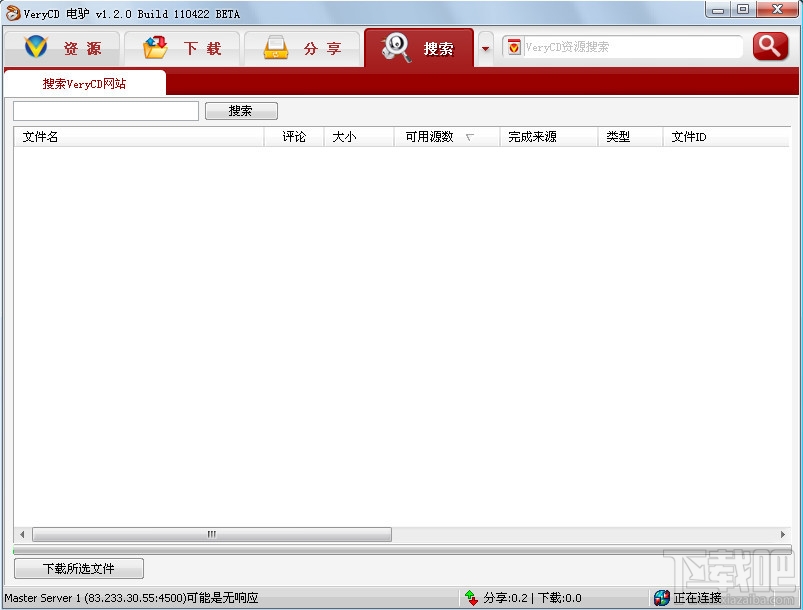
Task: Click the VeryCD logo in the title bar
Action: [10, 13]
